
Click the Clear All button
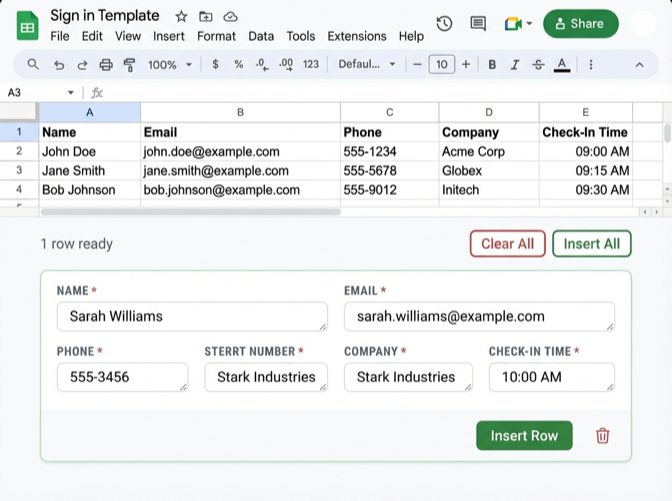[x=507, y=244]
